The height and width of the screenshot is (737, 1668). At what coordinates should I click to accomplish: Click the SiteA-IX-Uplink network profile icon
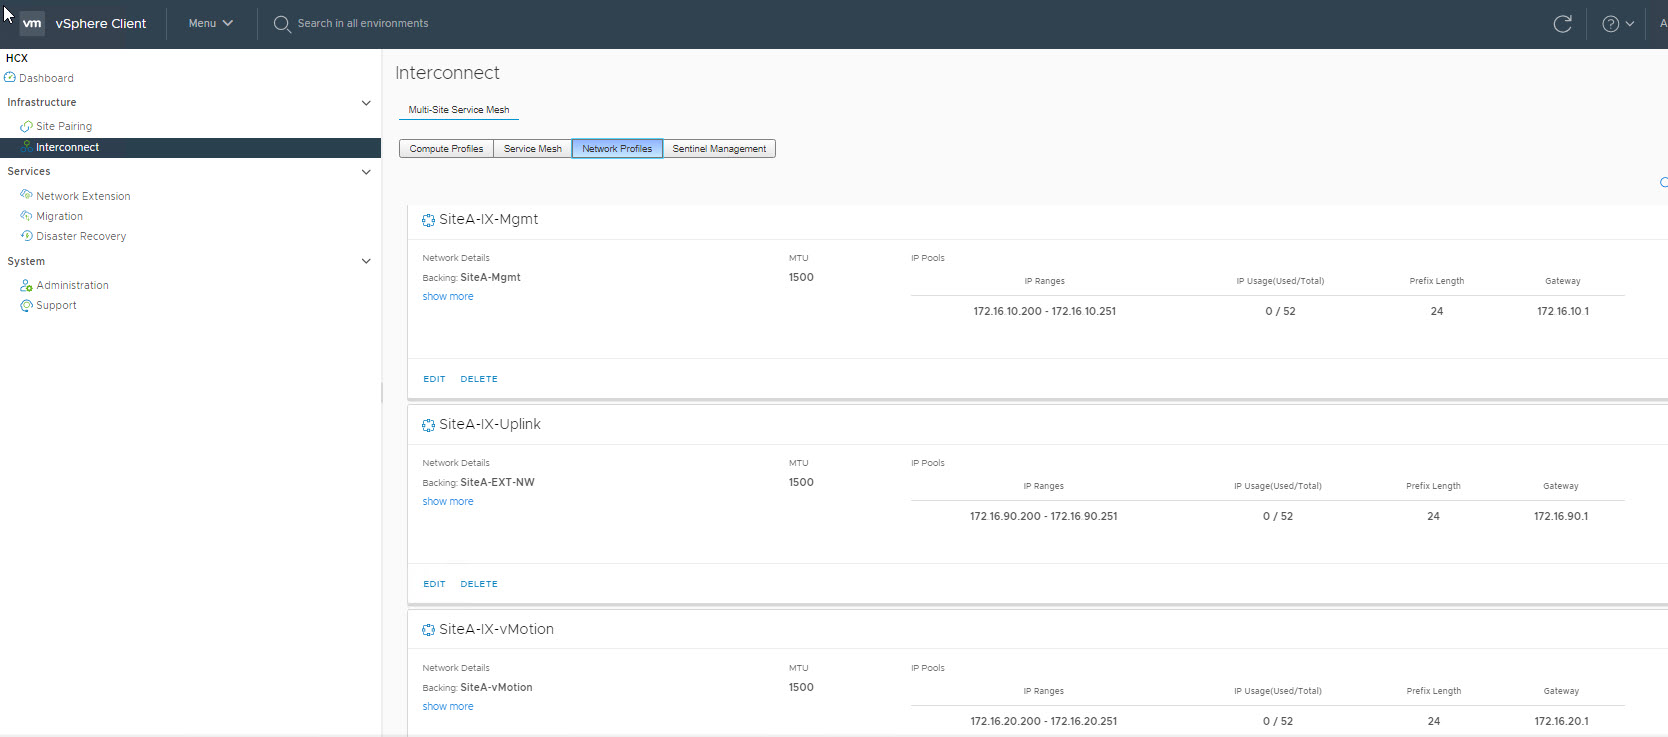click(x=428, y=425)
